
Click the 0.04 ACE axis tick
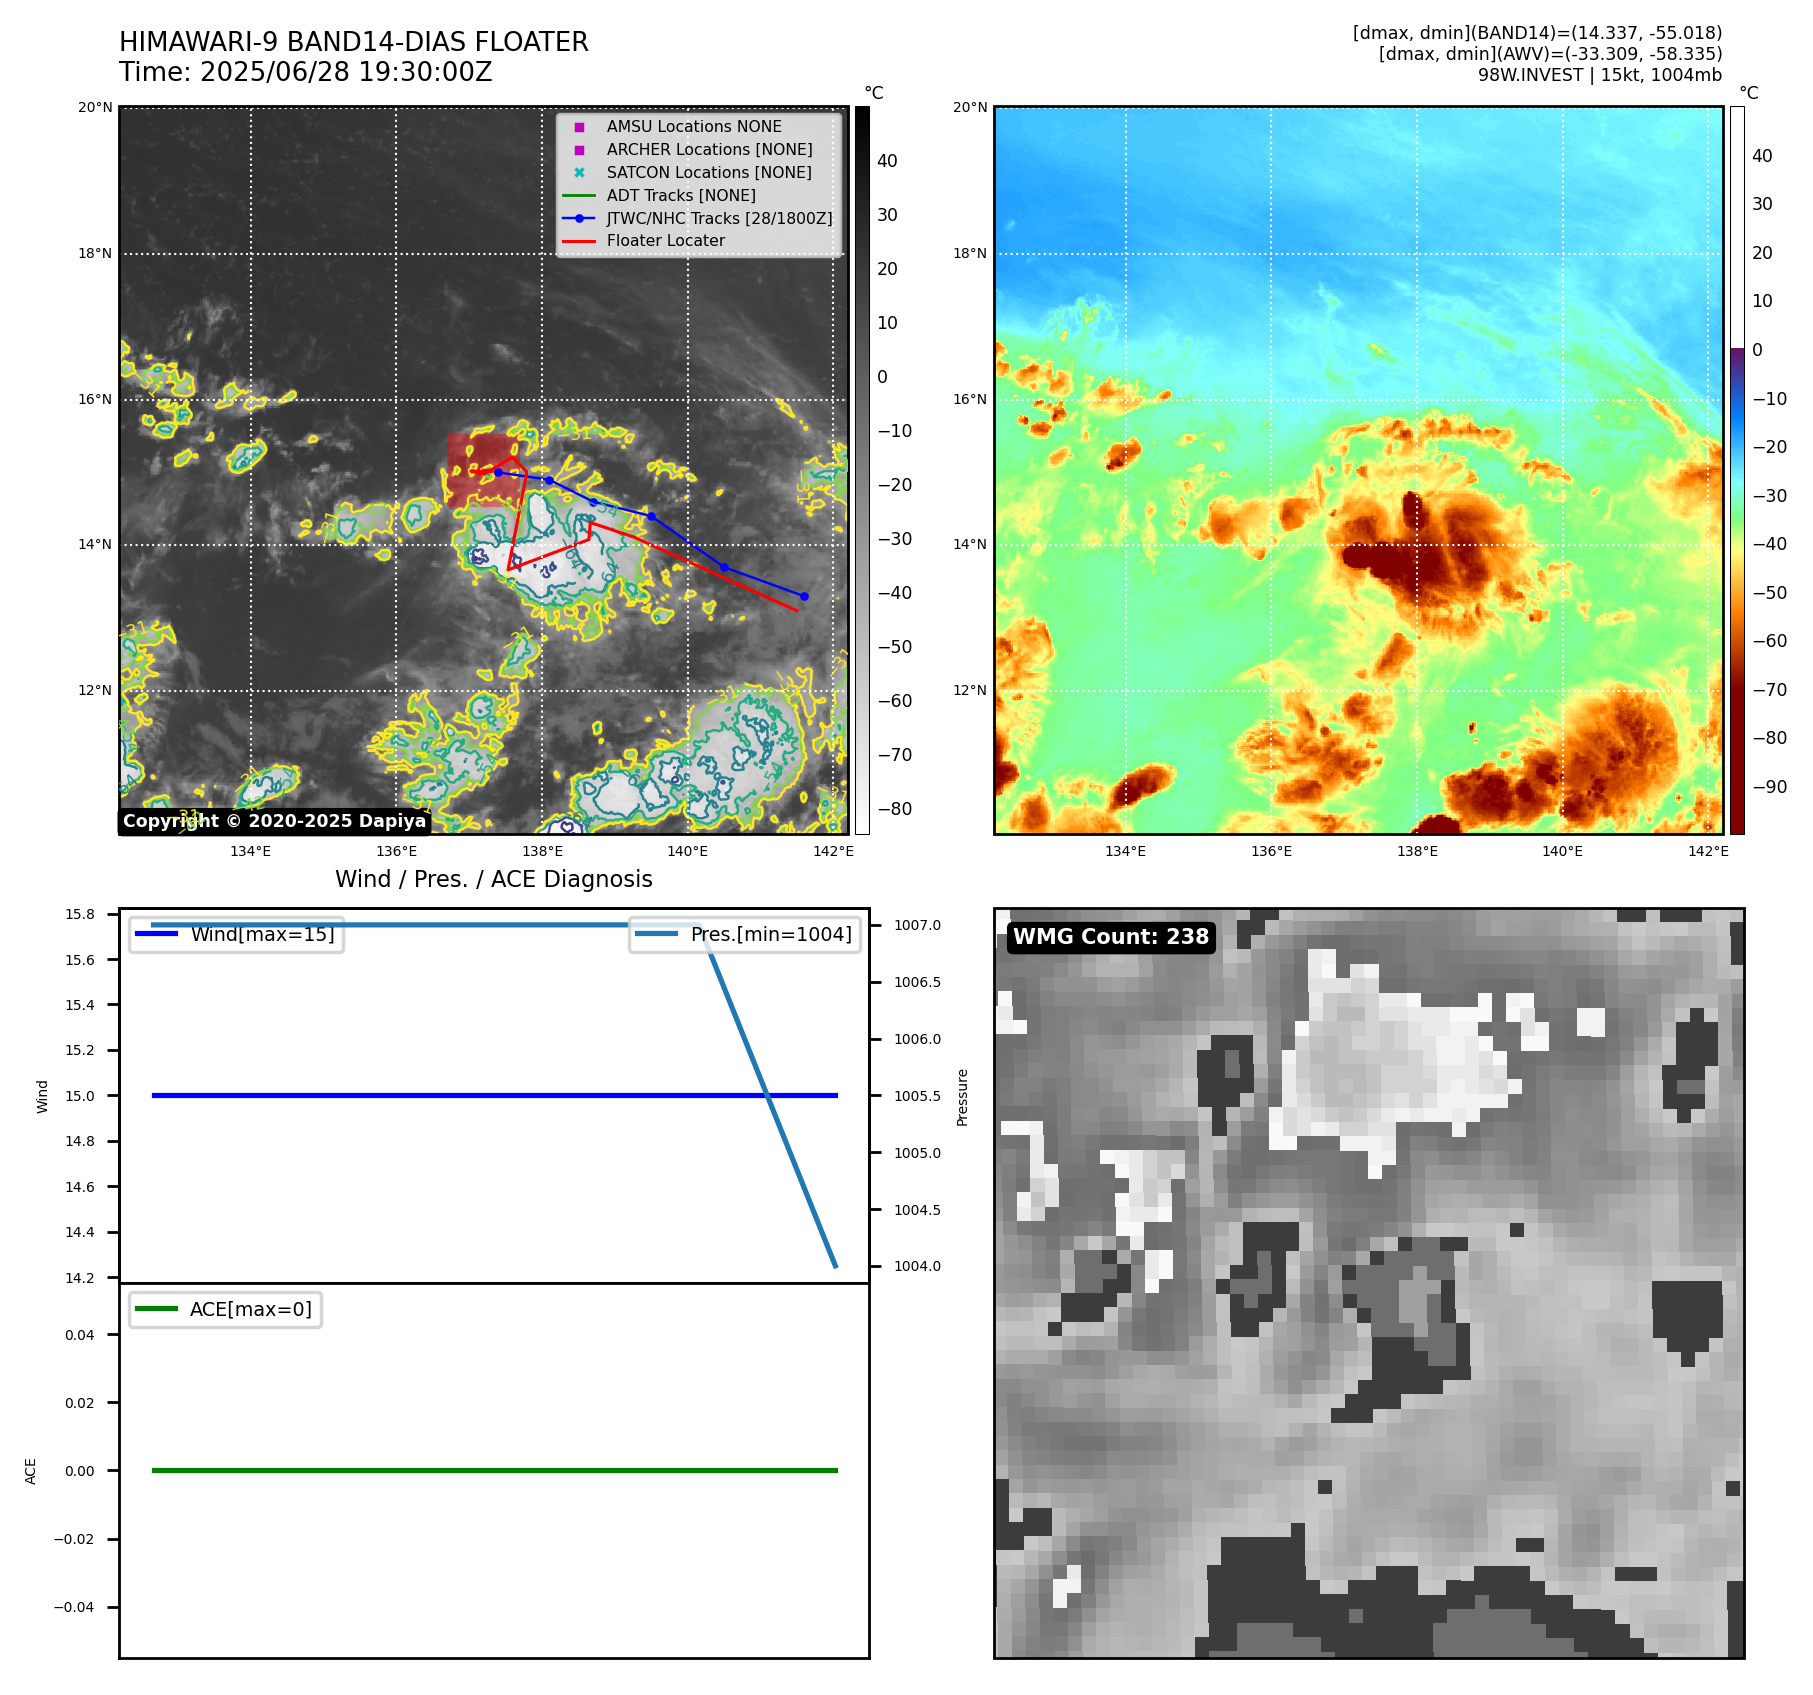[x=80, y=1335]
